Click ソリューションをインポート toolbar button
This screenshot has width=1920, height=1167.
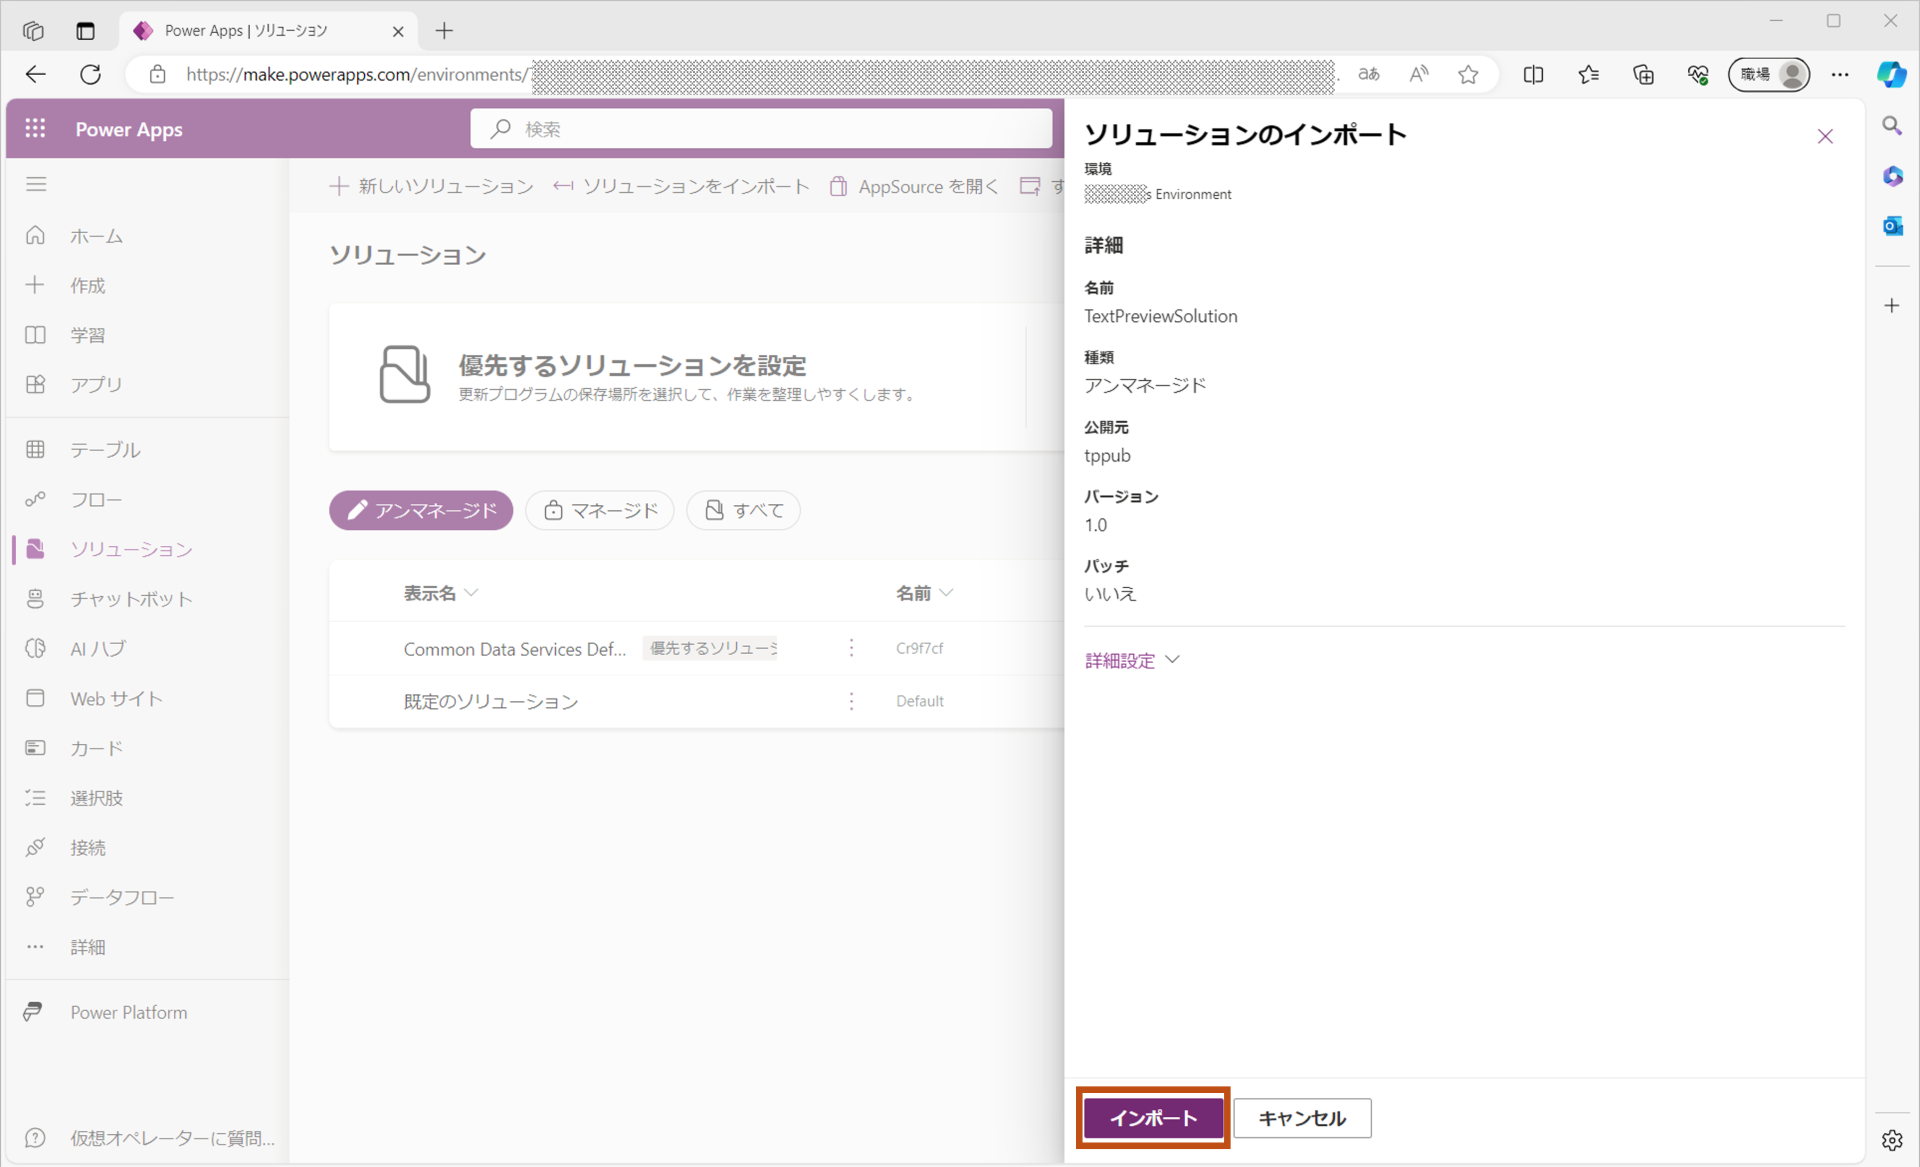[681, 186]
